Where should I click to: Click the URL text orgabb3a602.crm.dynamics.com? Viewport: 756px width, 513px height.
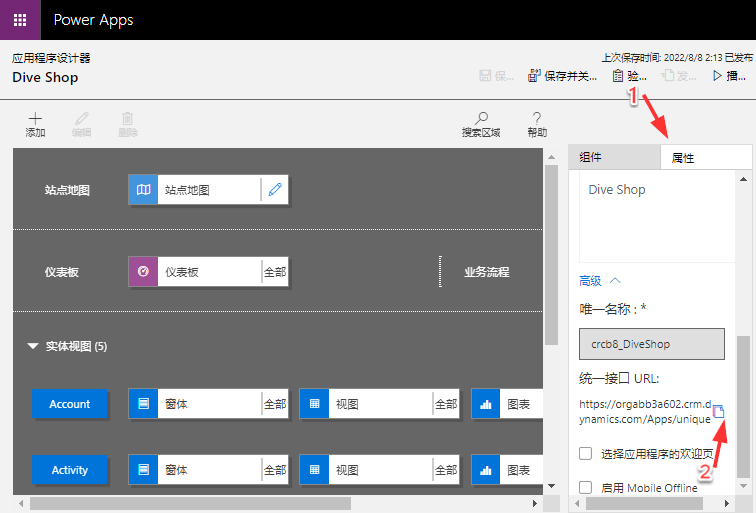point(645,411)
